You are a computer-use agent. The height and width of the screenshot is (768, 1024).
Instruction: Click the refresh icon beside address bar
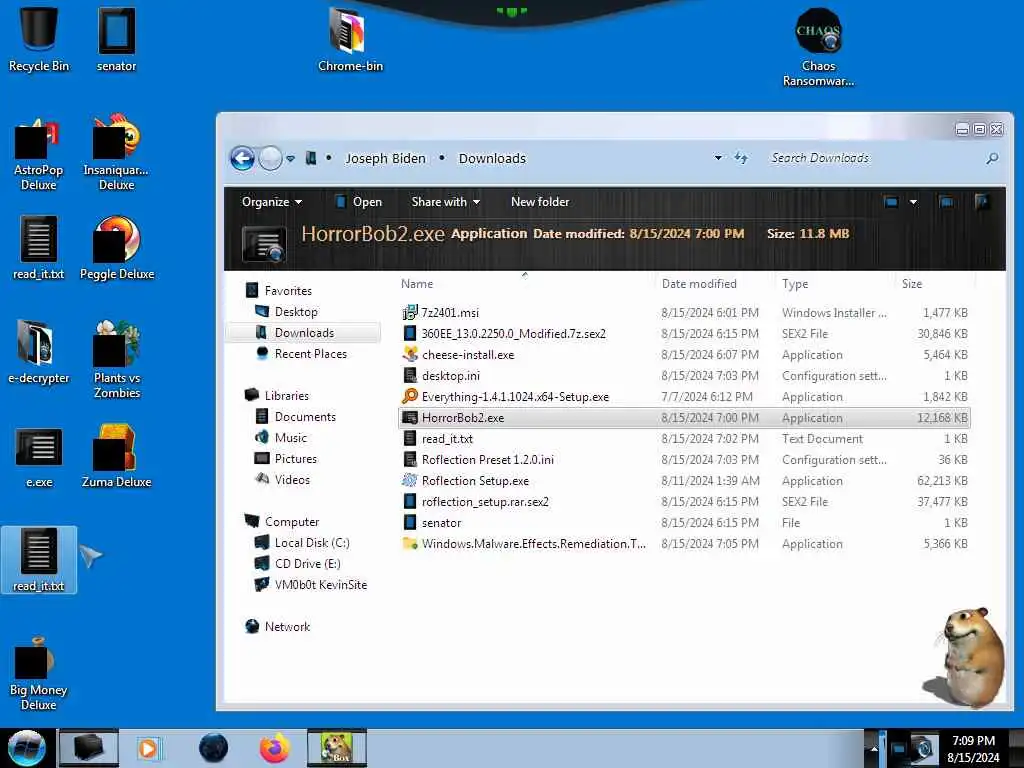[741, 158]
